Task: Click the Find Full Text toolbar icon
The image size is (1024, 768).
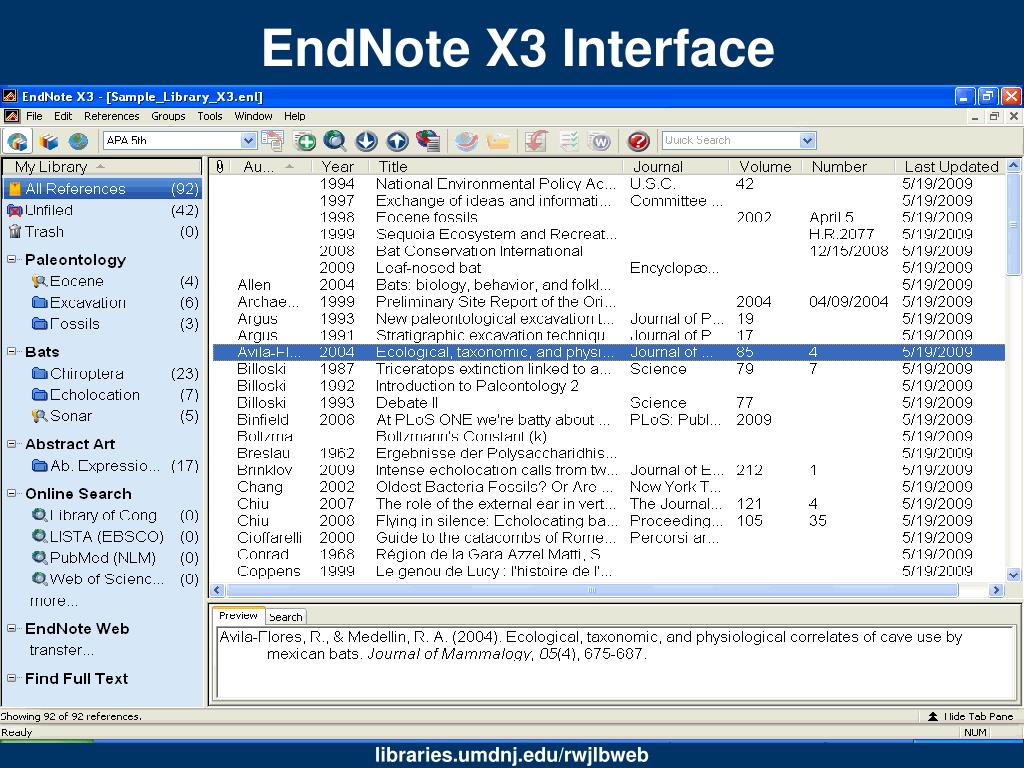Action: click(x=428, y=140)
